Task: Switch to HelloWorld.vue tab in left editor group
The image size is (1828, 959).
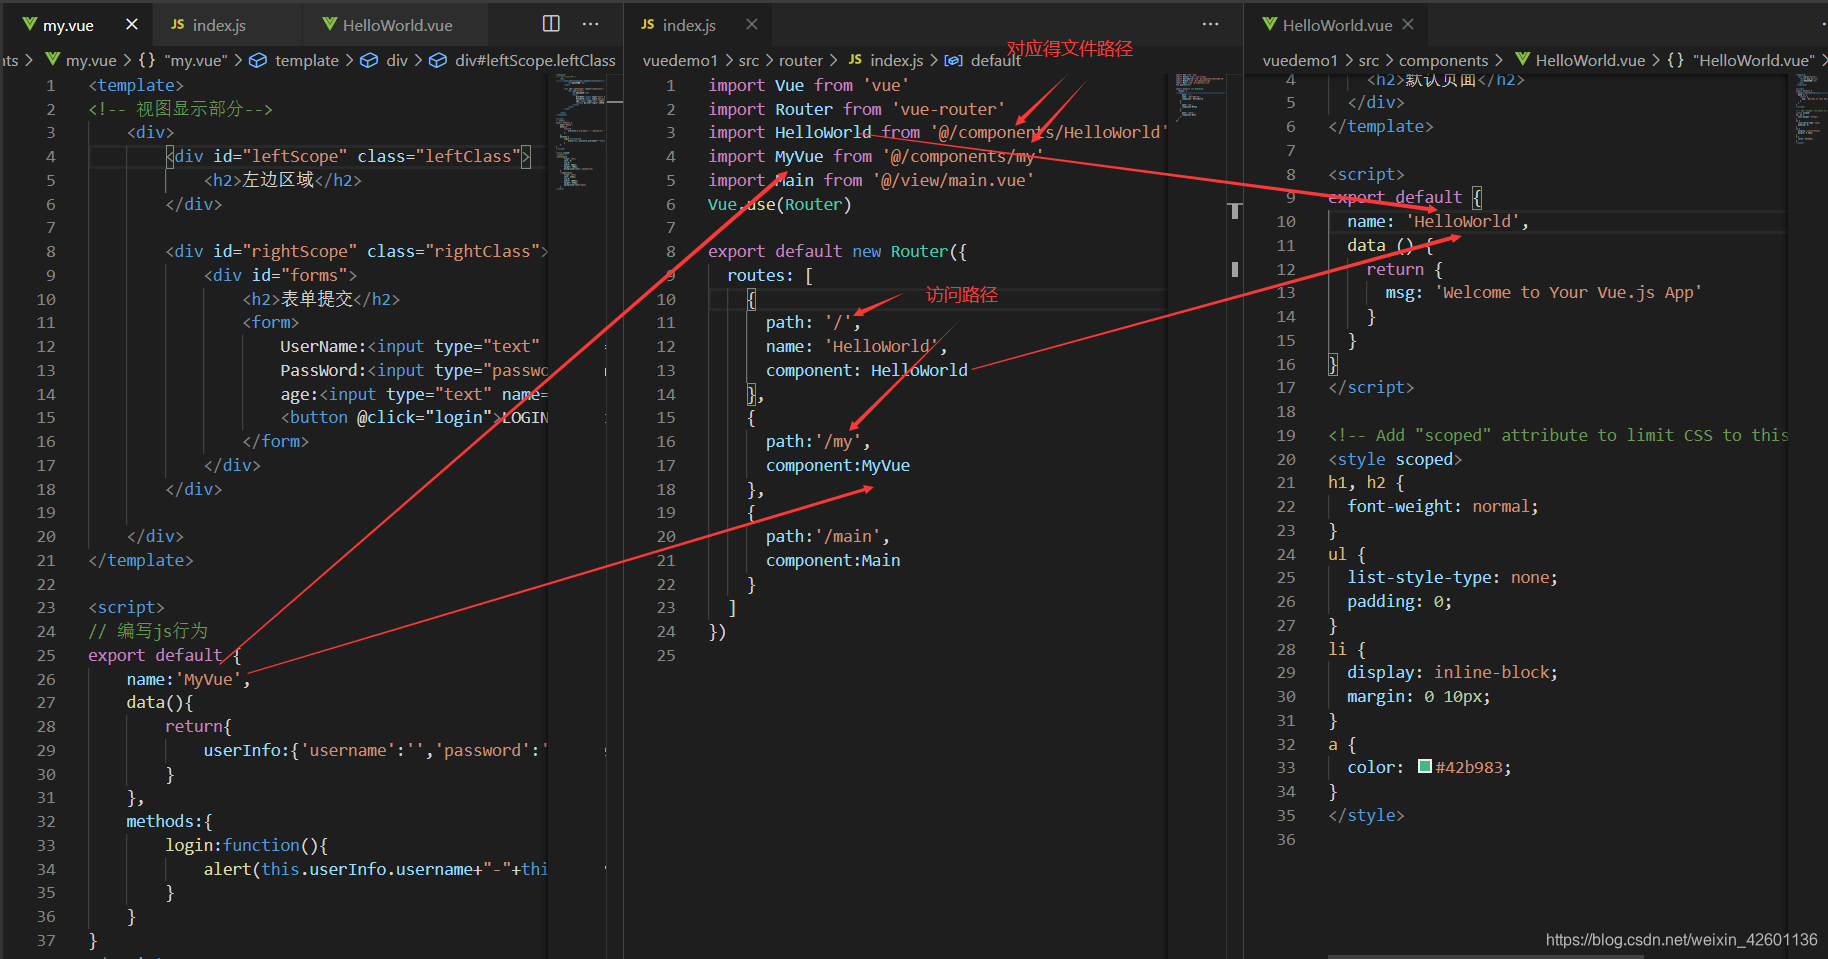Action: click(x=396, y=25)
